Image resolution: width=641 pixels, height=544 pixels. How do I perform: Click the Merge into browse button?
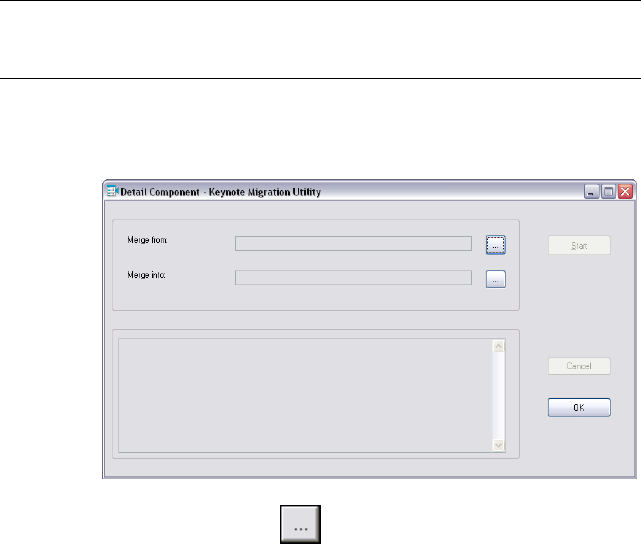[495, 279]
